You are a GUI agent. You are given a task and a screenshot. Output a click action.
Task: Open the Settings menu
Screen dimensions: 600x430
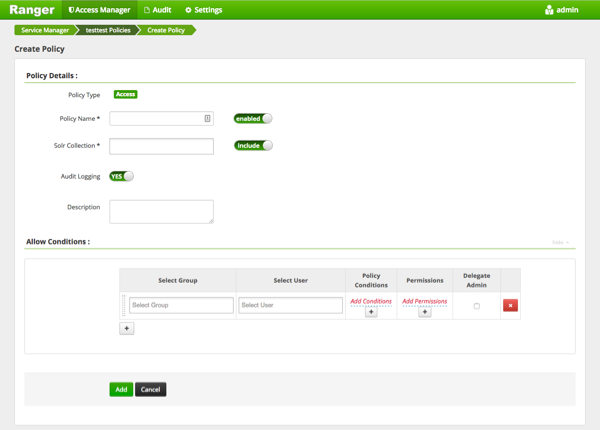click(204, 10)
